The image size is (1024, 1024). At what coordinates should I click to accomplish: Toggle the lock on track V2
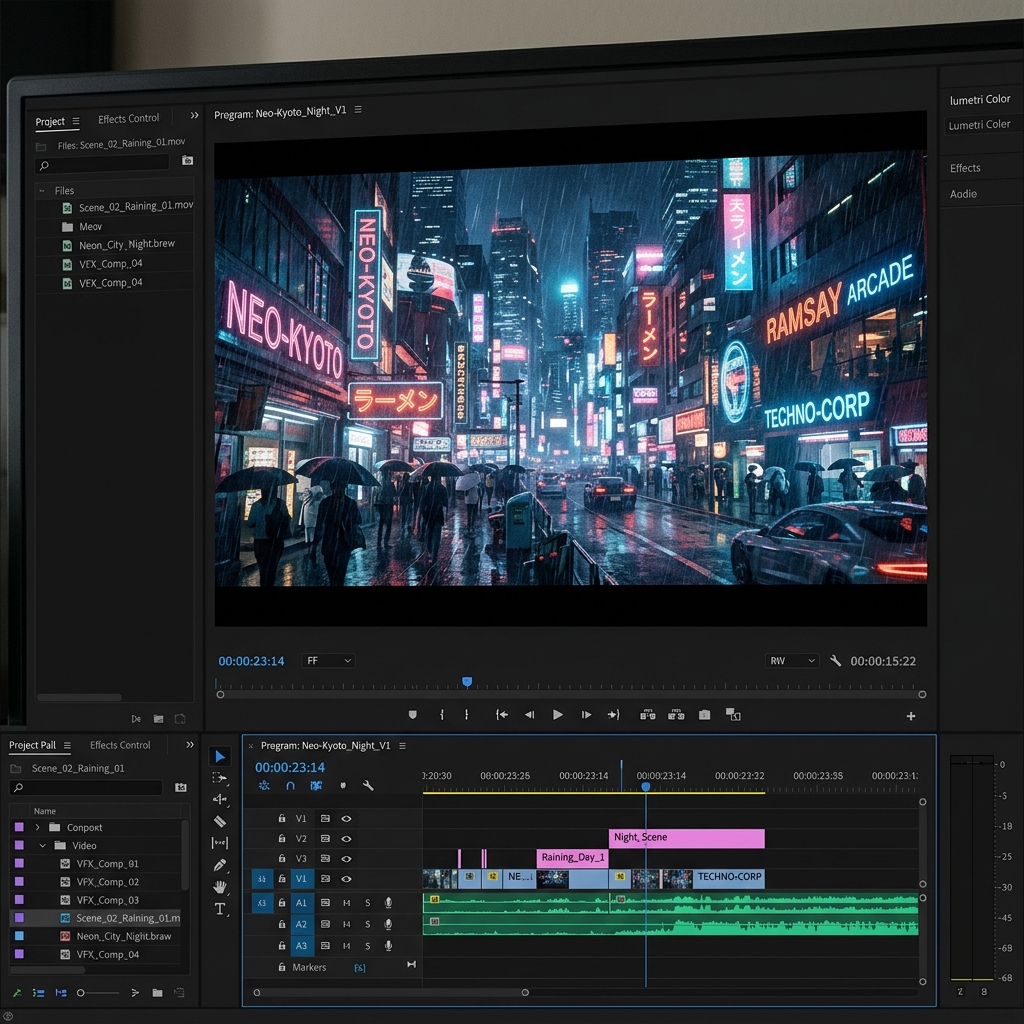click(282, 839)
